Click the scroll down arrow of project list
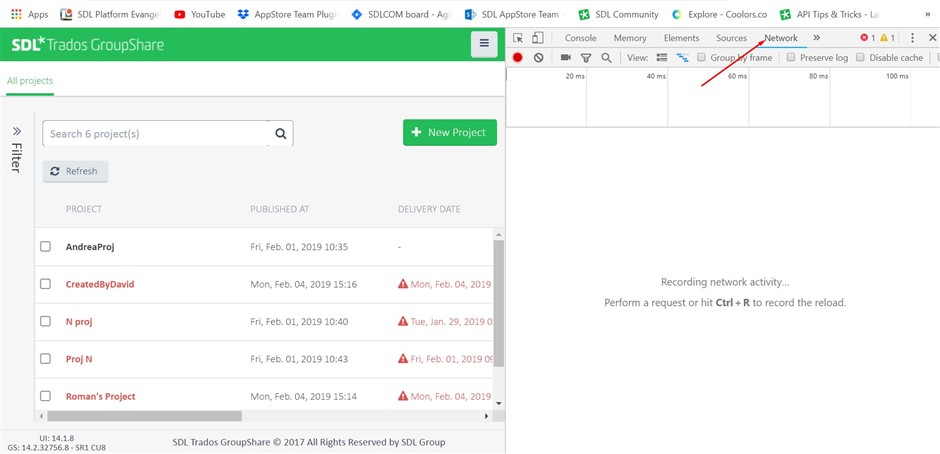Image resolution: width=940 pixels, height=454 pixels. [498, 403]
